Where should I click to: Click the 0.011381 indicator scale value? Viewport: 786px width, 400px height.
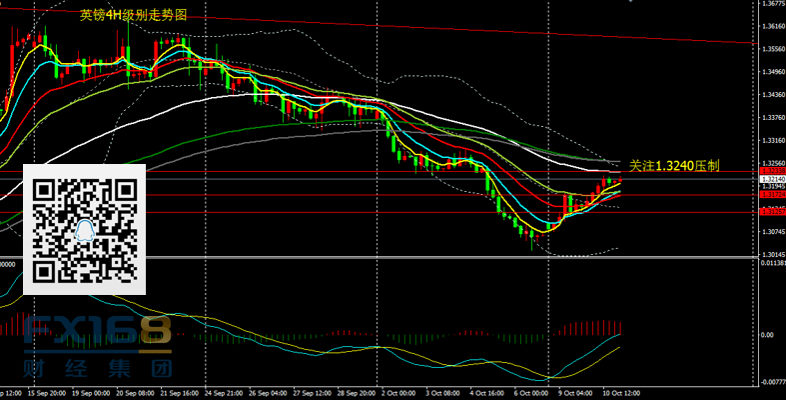tap(769, 264)
